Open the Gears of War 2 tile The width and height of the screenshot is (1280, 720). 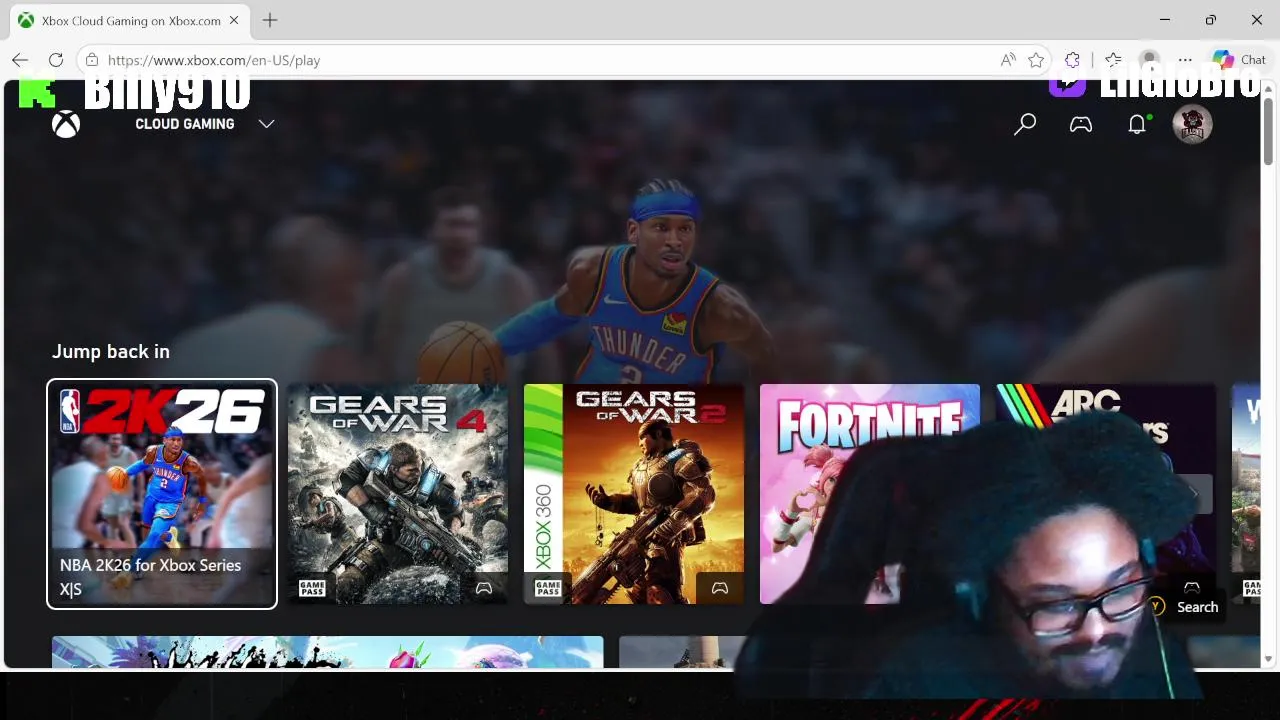click(634, 494)
